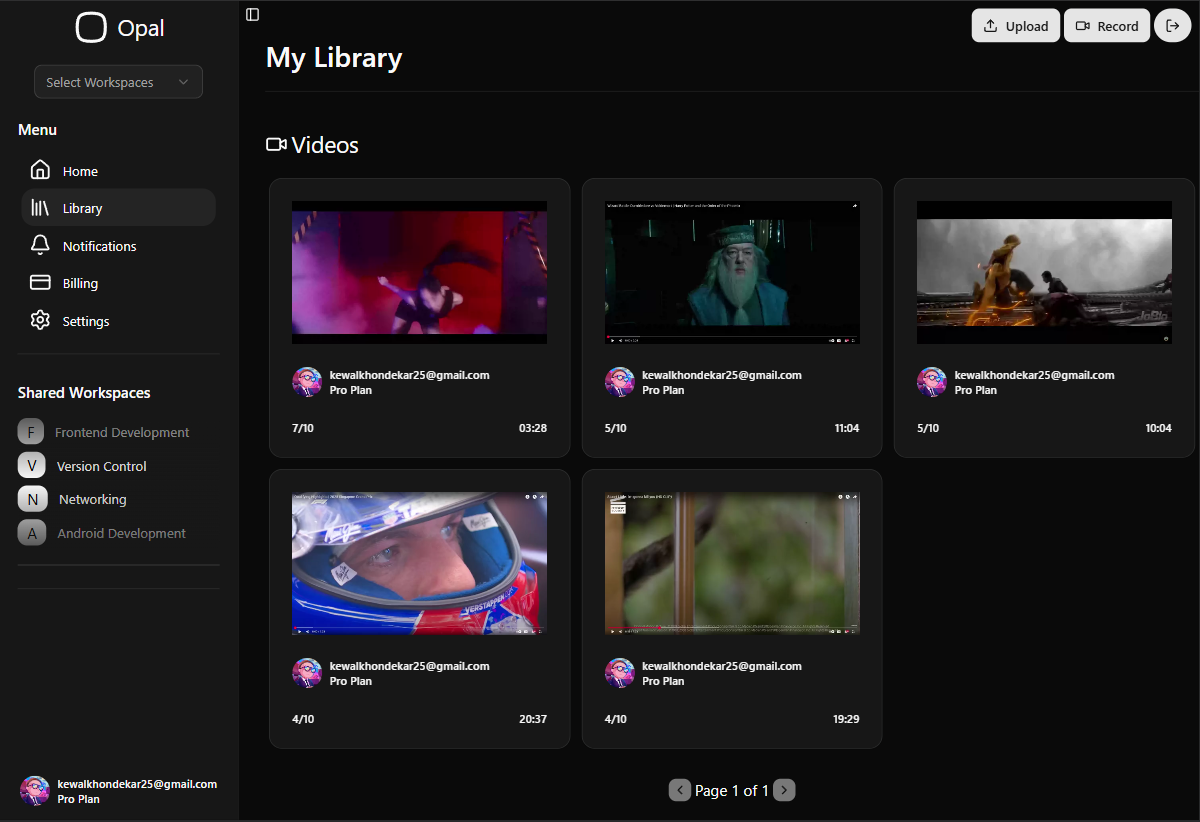Screen dimensions: 1200x822
Task: Click the Record button
Action: click(x=1107, y=26)
